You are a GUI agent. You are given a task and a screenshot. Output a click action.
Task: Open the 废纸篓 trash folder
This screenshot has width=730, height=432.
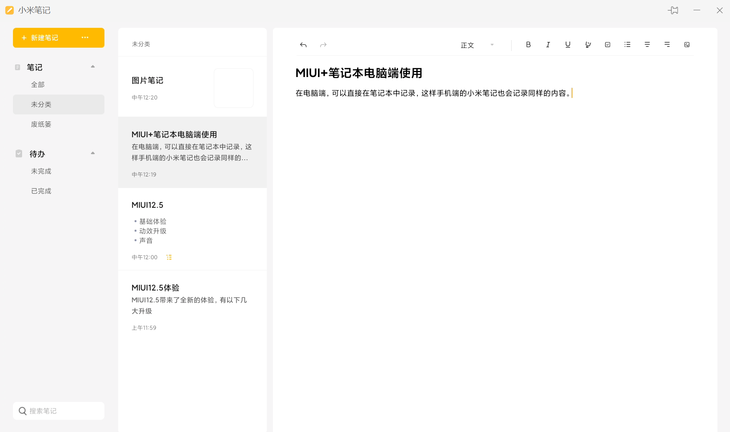(41, 124)
